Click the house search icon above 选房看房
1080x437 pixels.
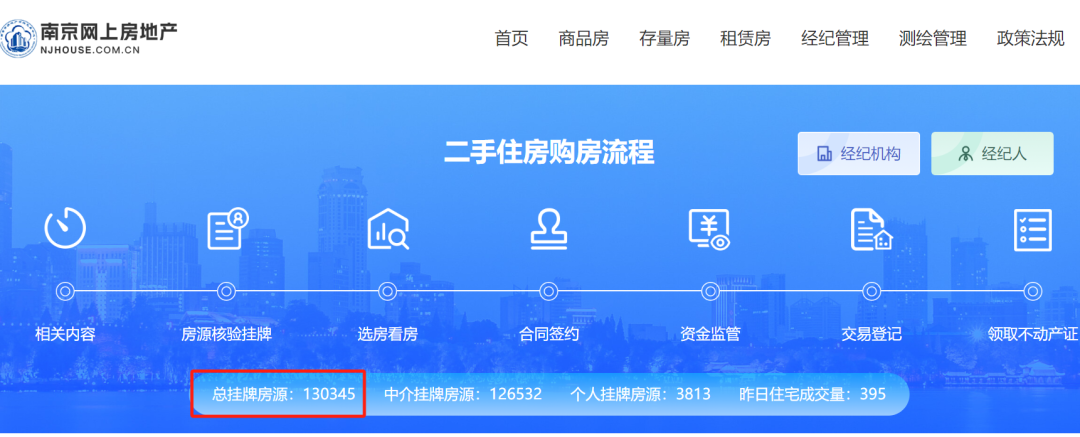click(388, 228)
